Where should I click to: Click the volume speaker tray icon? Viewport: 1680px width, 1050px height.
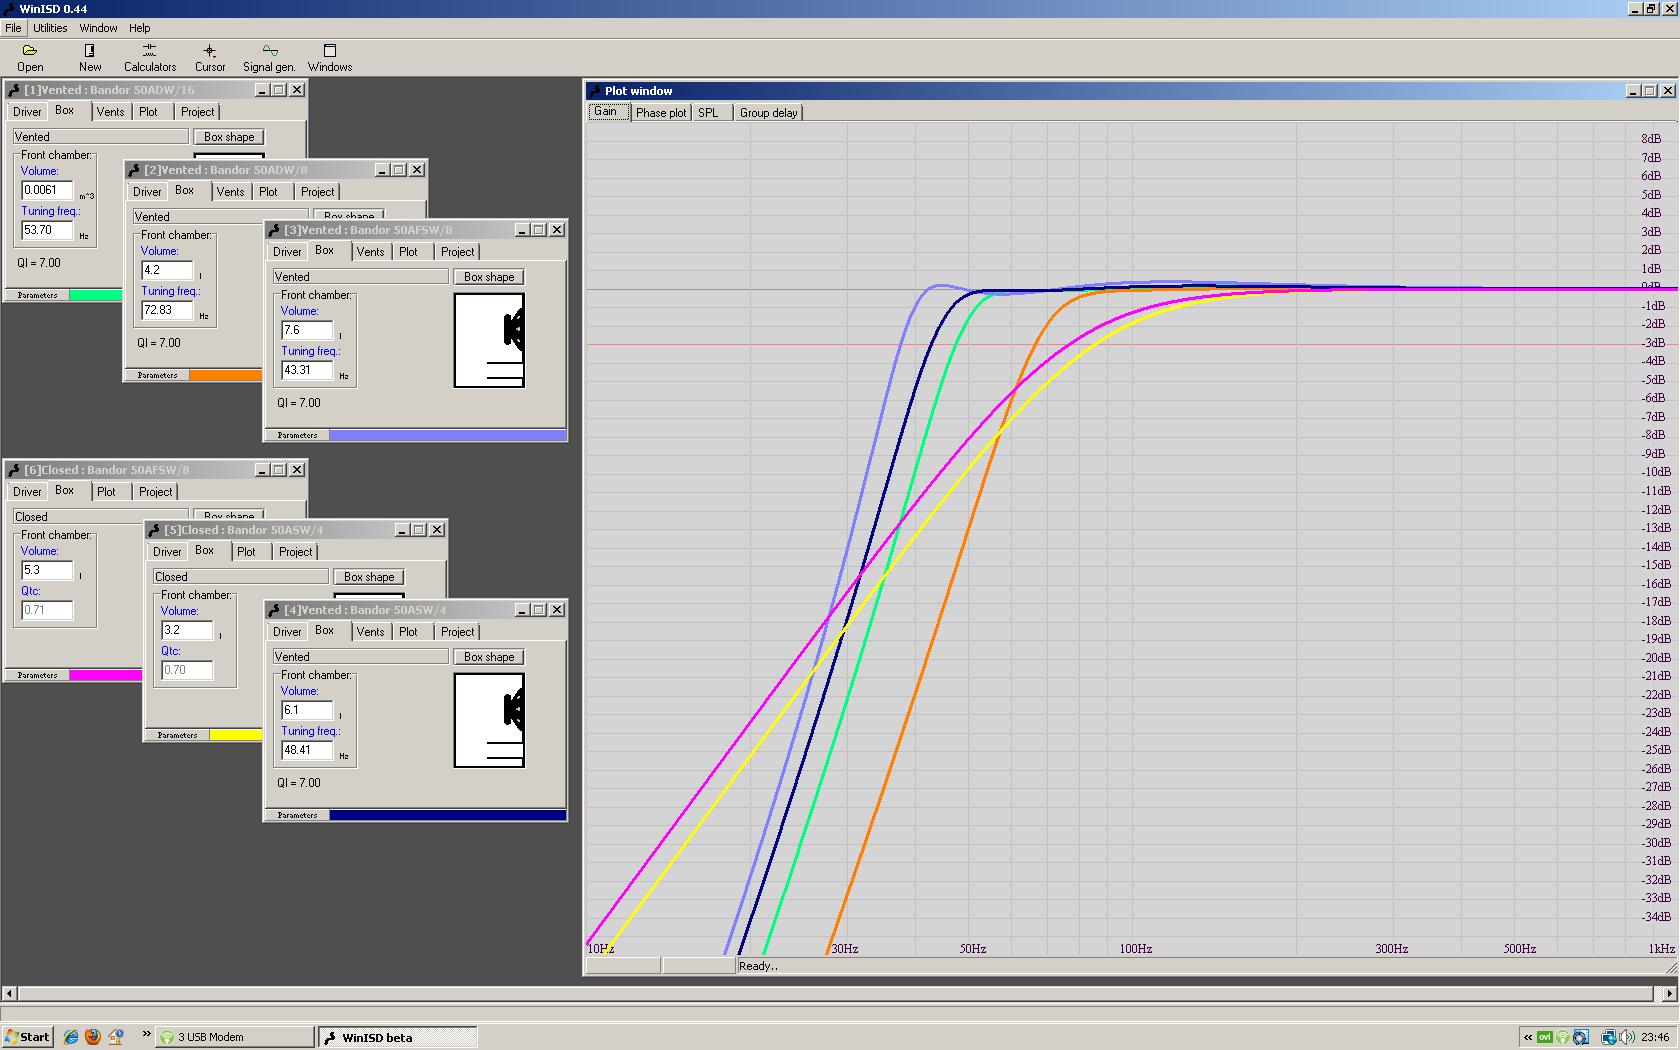click(x=1626, y=1037)
